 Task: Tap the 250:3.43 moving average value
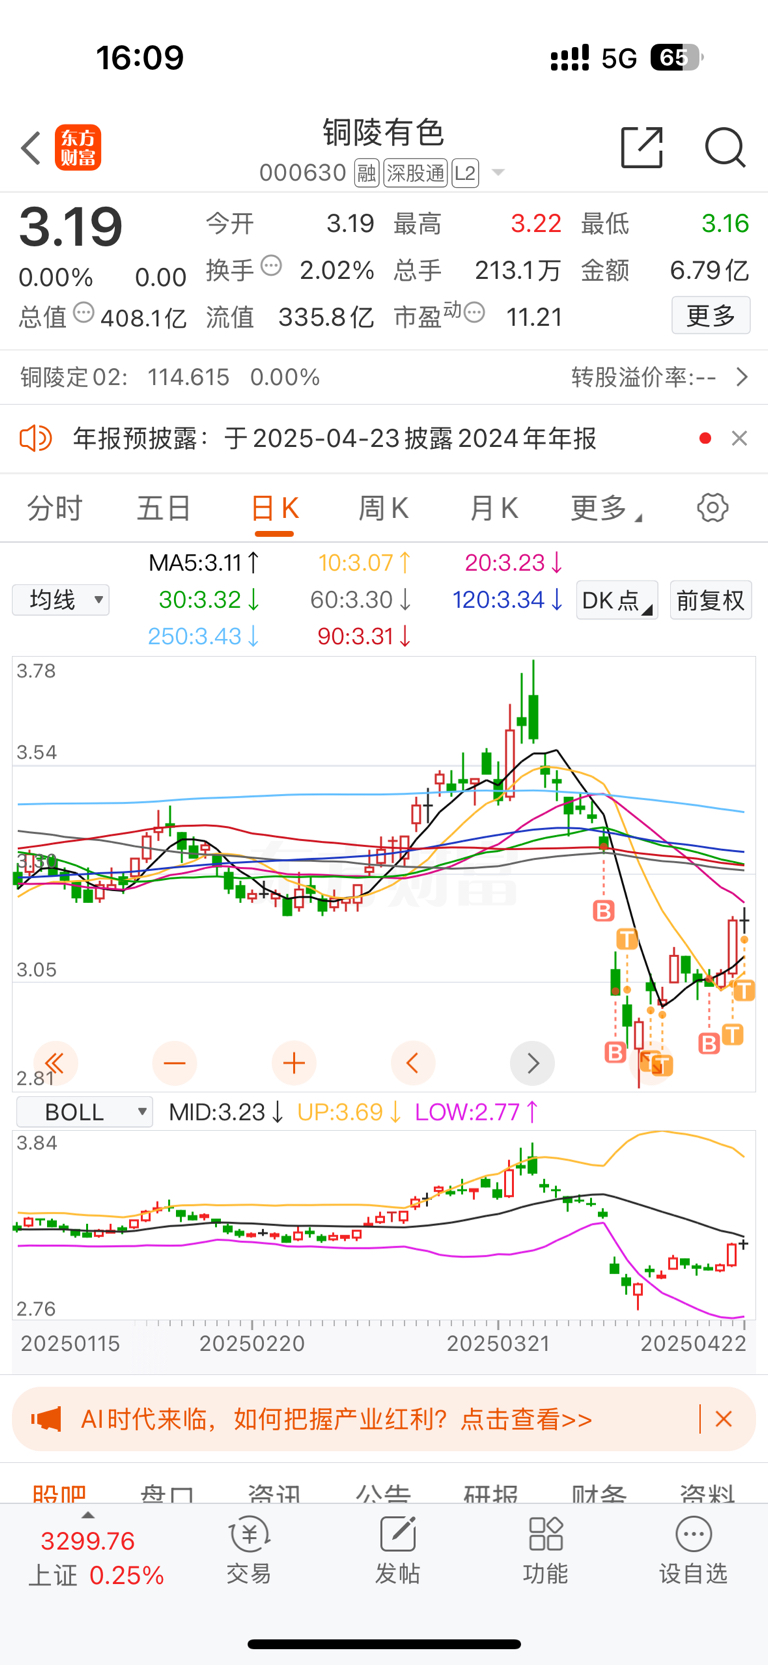(x=203, y=636)
